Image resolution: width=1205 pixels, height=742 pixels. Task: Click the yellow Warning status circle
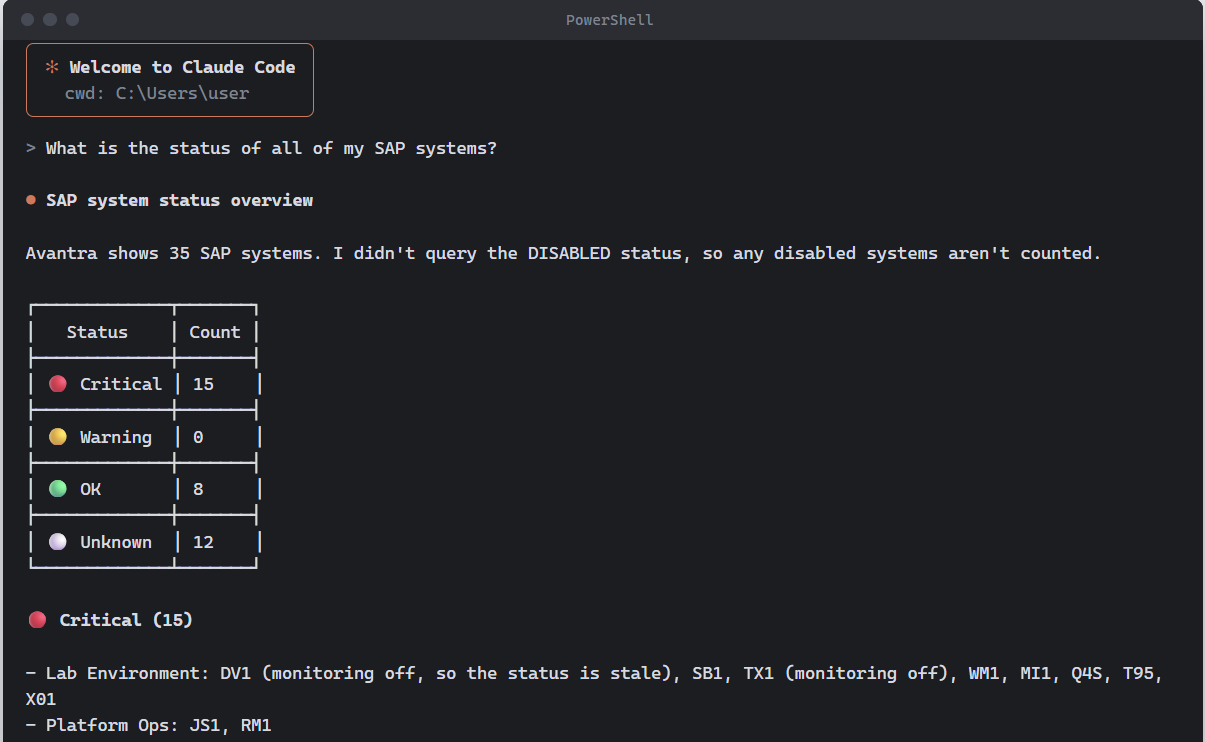coord(58,437)
